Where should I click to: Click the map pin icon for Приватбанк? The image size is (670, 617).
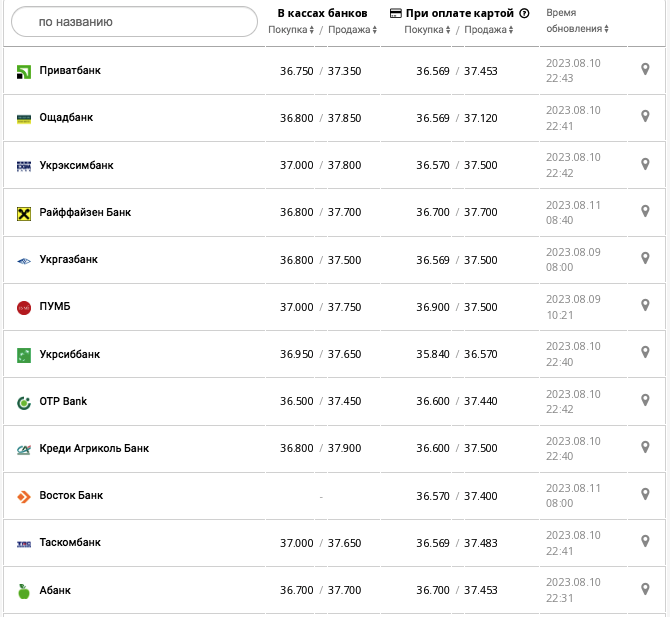(645, 70)
